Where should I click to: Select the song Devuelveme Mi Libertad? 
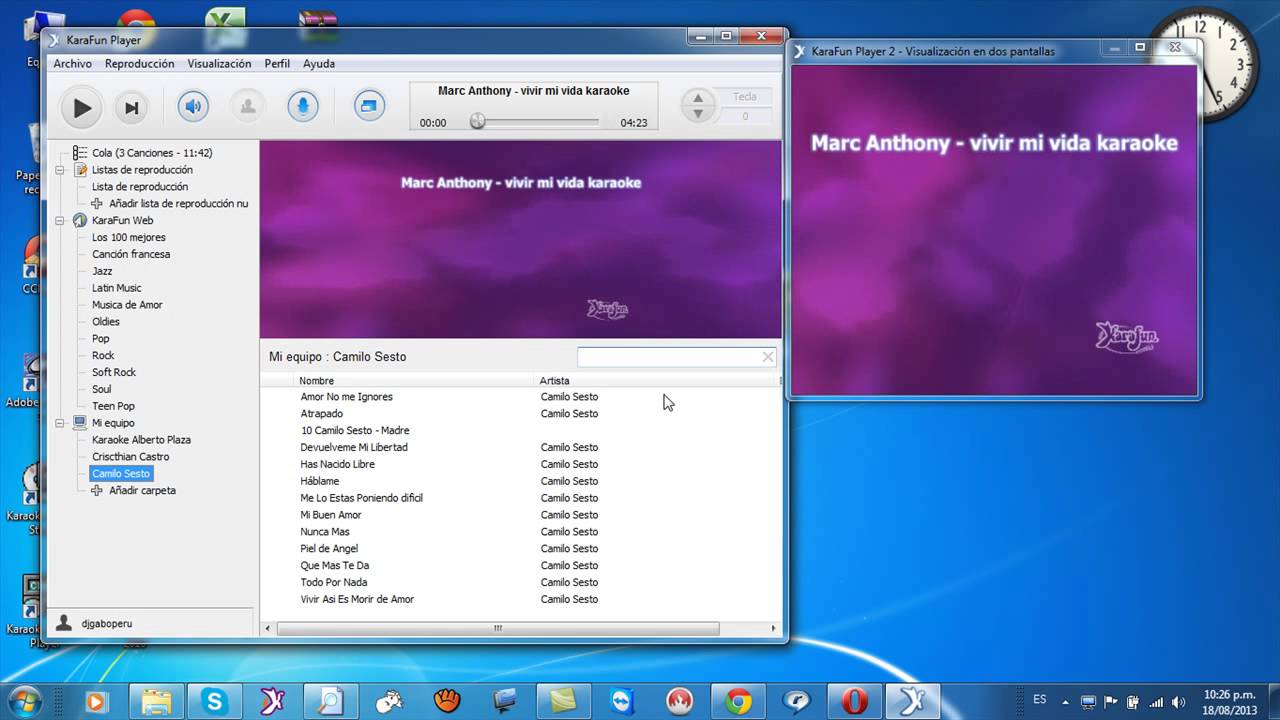[x=354, y=447]
